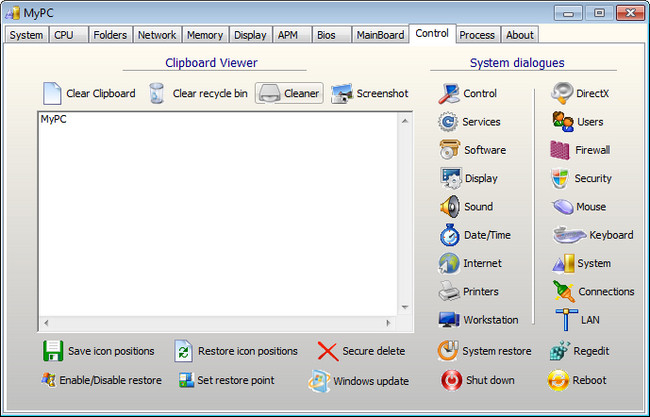Viewport: 650px width, 417px height.
Task: Click the red Secure delete X icon
Action: click(x=327, y=351)
